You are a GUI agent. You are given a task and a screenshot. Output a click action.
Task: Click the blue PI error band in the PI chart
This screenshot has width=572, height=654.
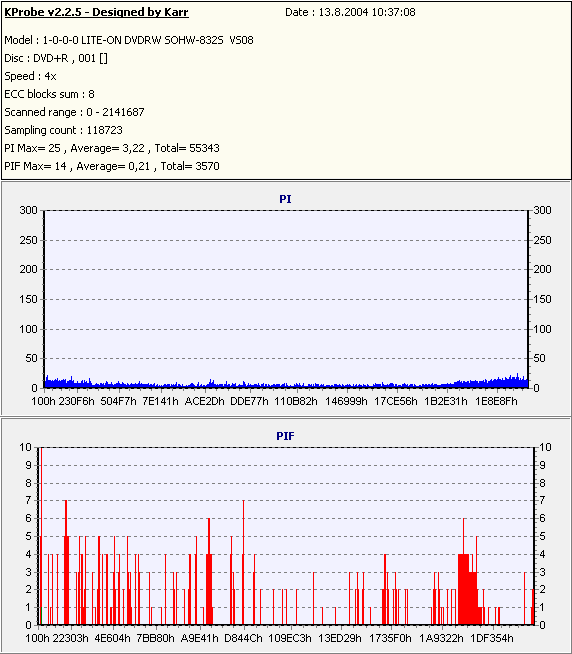[x=286, y=384]
